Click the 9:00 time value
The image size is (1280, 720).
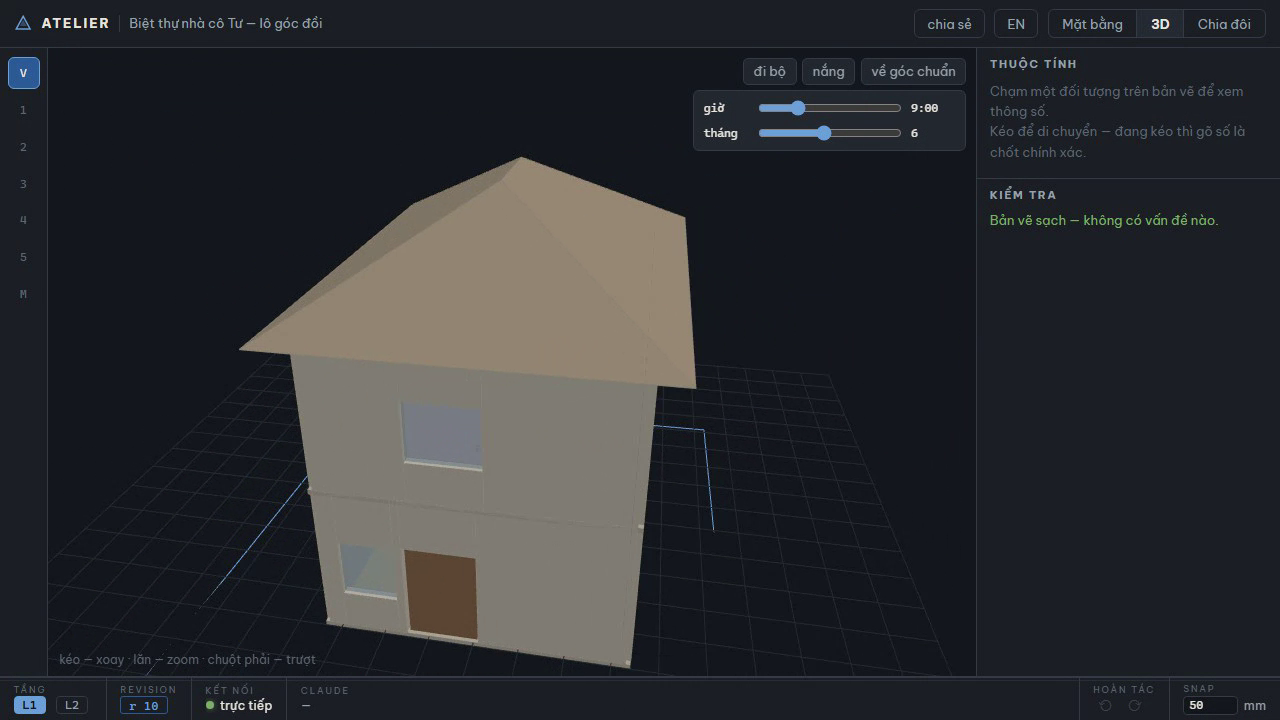click(924, 108)
